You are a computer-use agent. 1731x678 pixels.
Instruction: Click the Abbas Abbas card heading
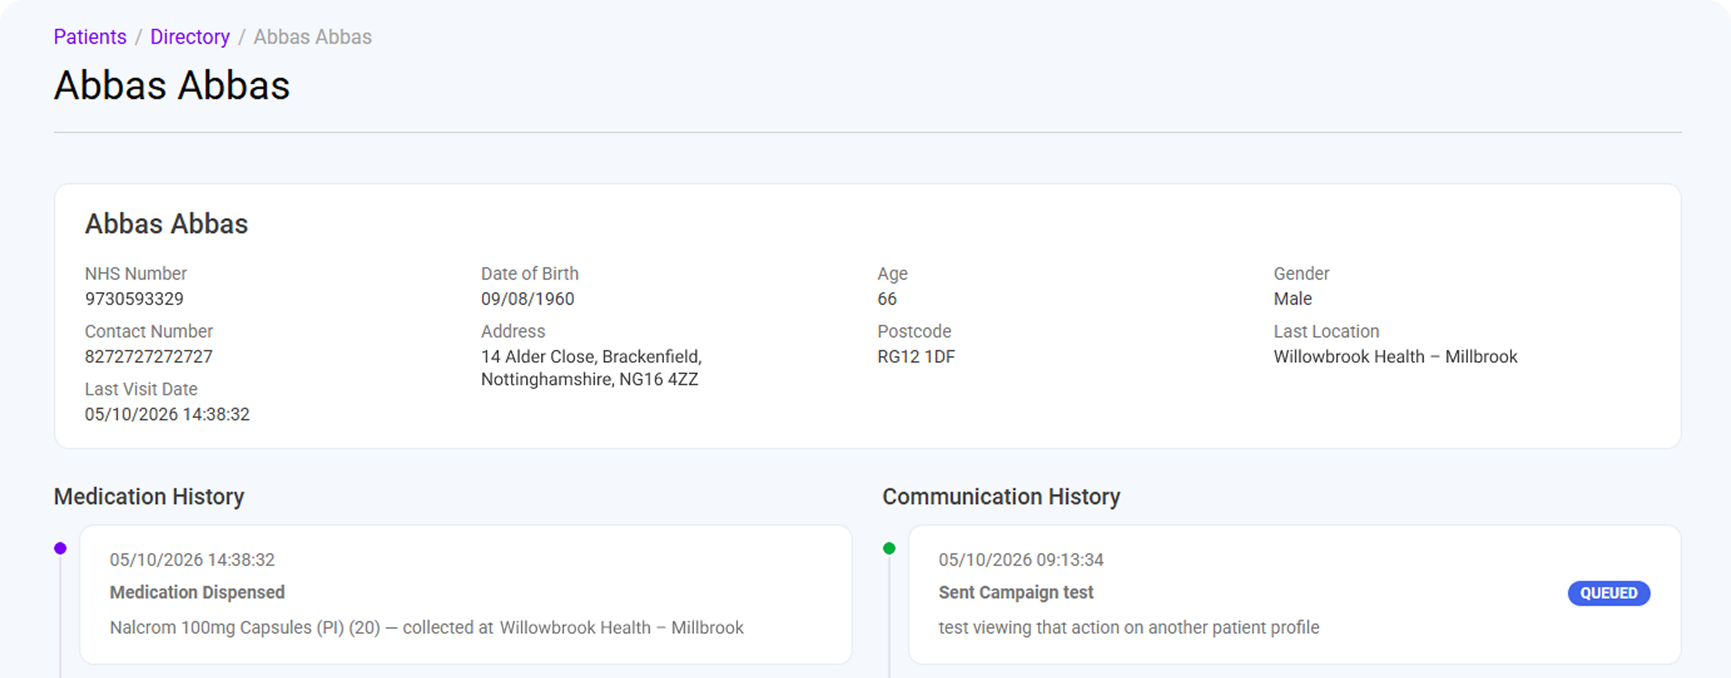coord(166,224)
